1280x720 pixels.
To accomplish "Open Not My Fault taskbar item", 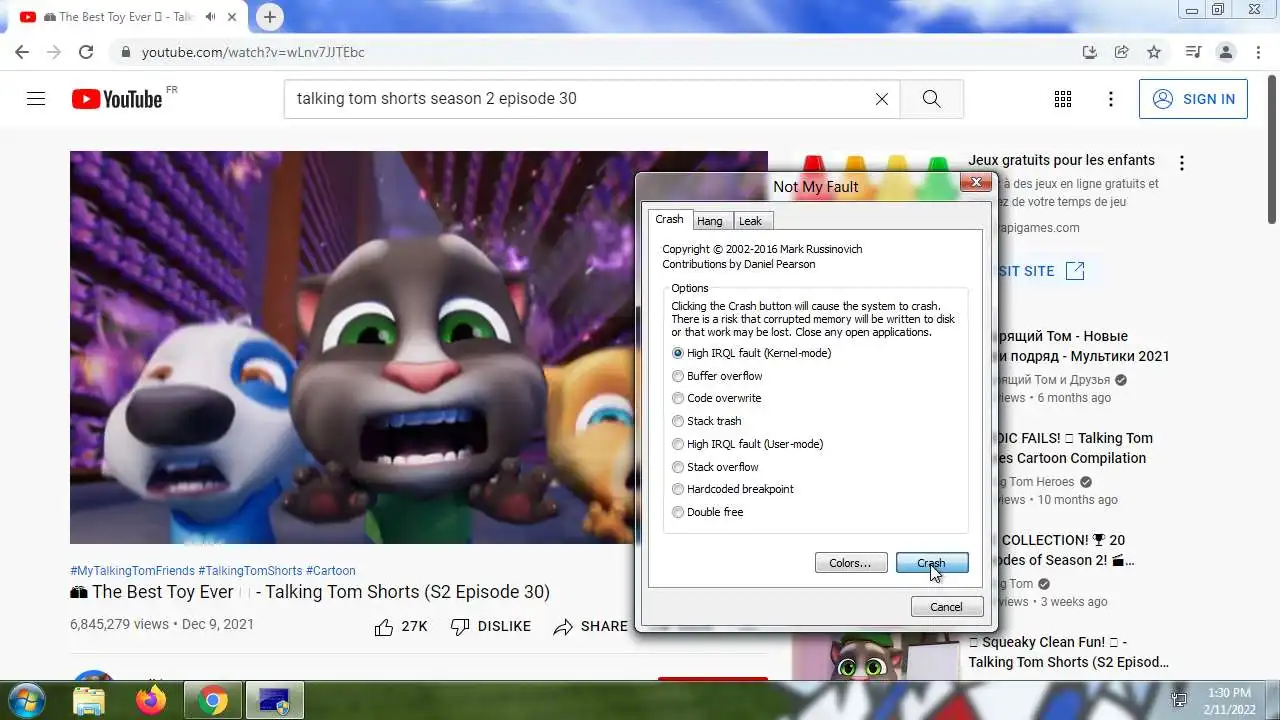I will pos(274,701).
